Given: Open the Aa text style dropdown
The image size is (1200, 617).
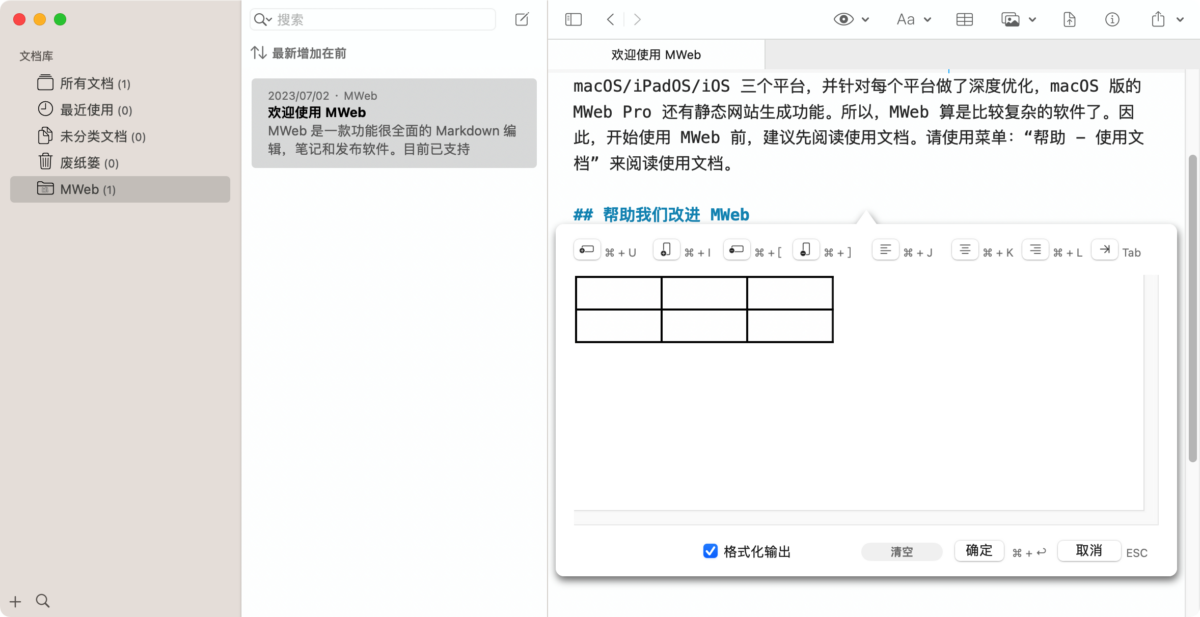Looking at the screenshot, I should coord(913,19).
